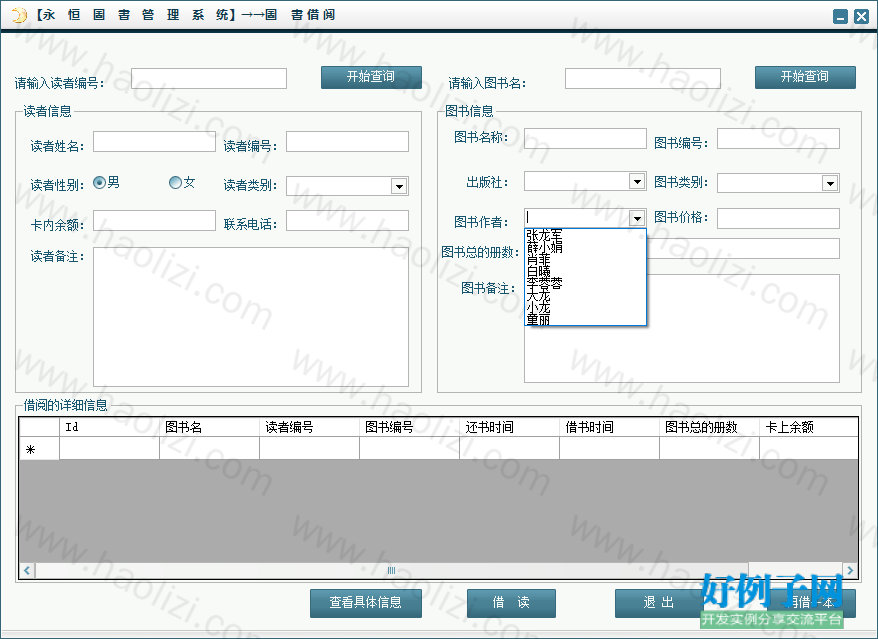The height and width of the screenshot is (639, 878).
Task: Choose 白曦 from the author list
Action: pos(585,271)
